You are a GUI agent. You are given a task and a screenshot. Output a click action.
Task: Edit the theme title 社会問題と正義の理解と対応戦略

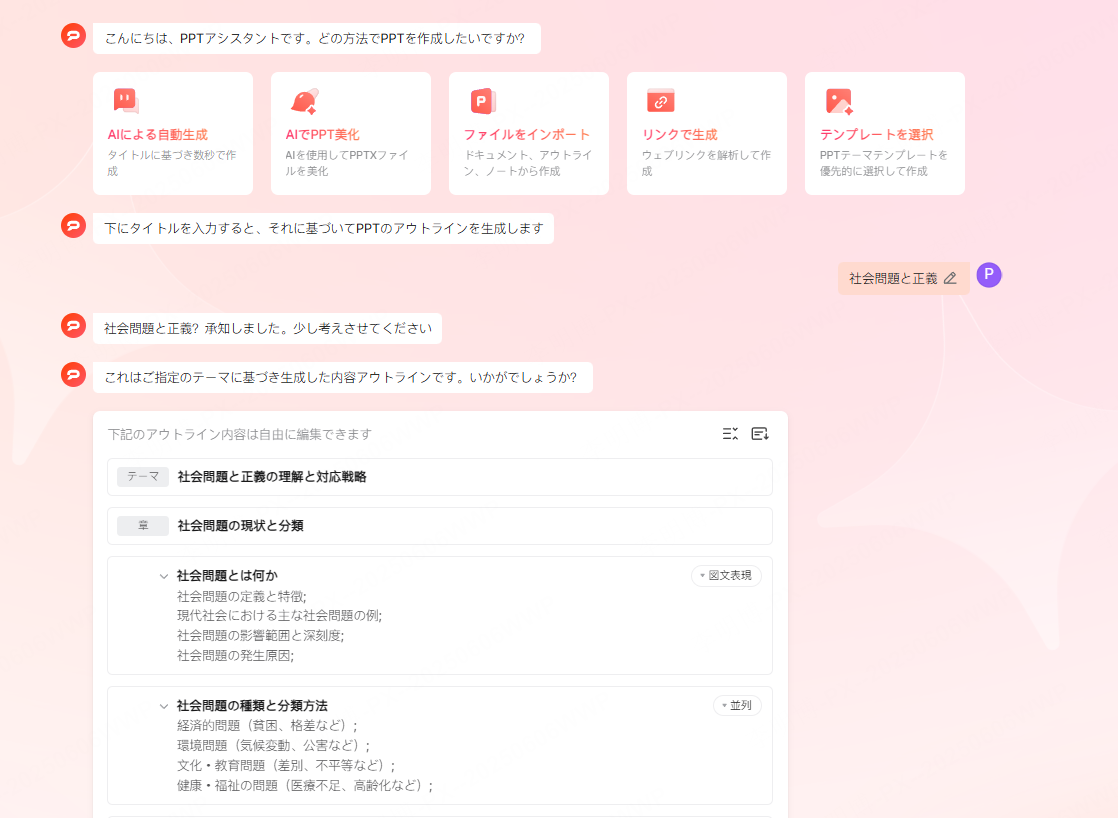tap(272, 477)
